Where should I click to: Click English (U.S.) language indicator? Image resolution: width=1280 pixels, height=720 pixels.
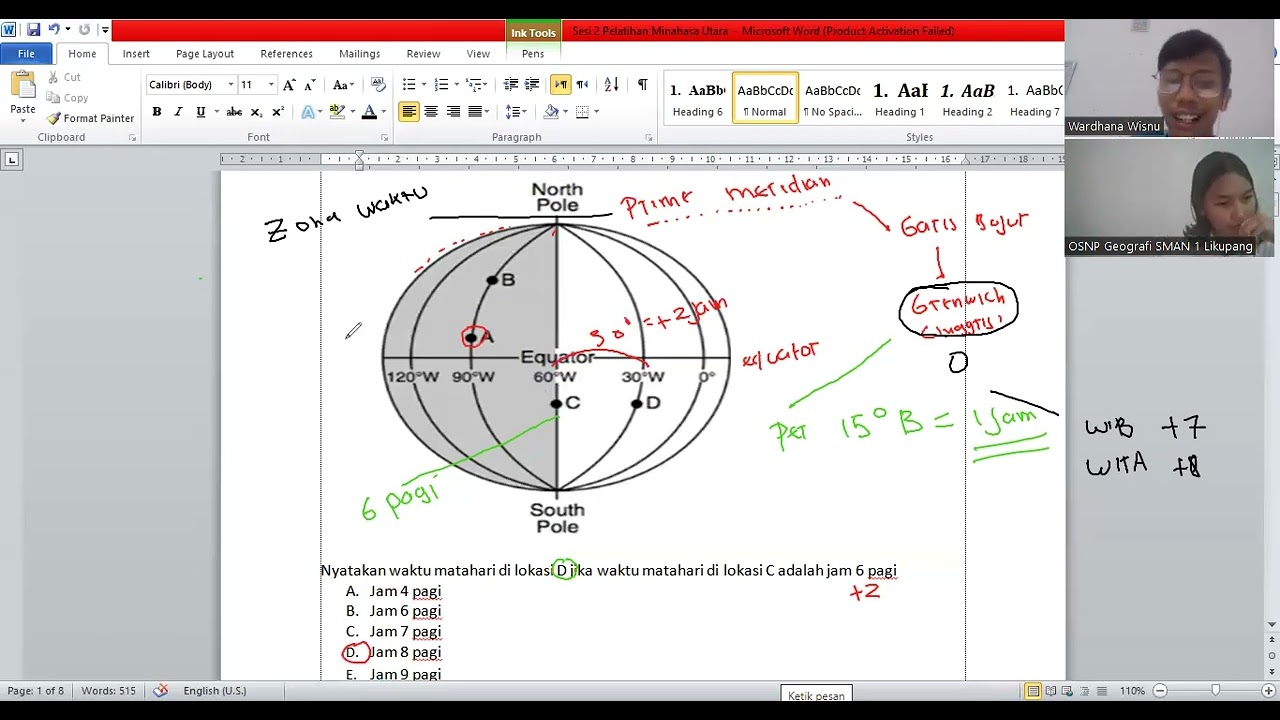tap(214, 691)
